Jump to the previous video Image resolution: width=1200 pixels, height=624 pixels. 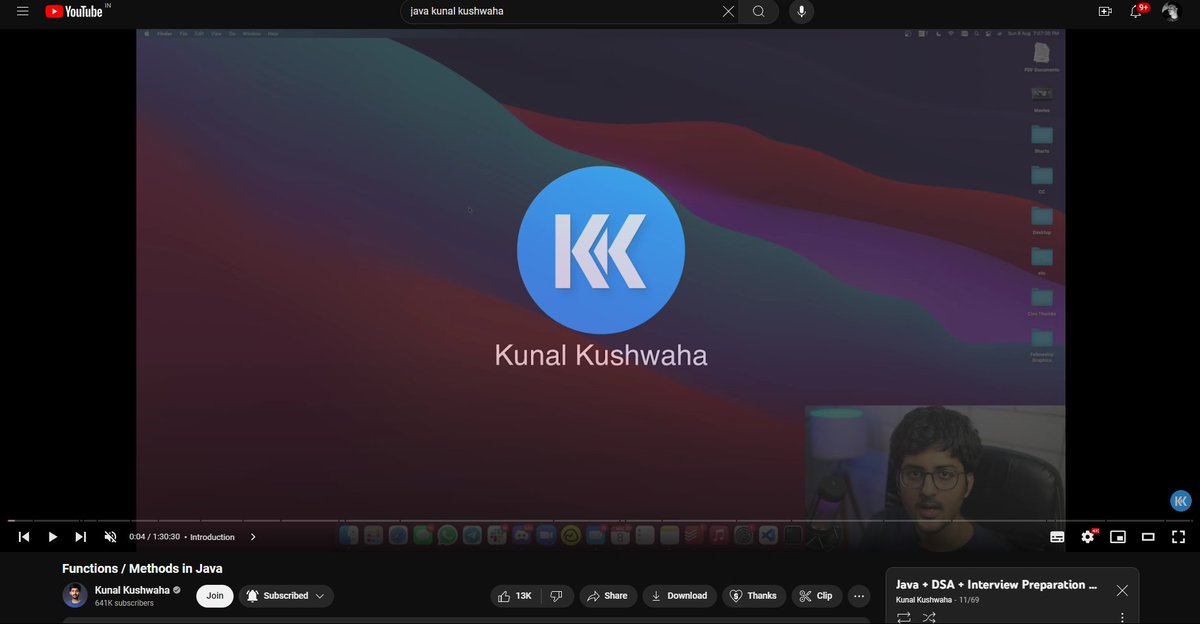(x=24, y=537)
